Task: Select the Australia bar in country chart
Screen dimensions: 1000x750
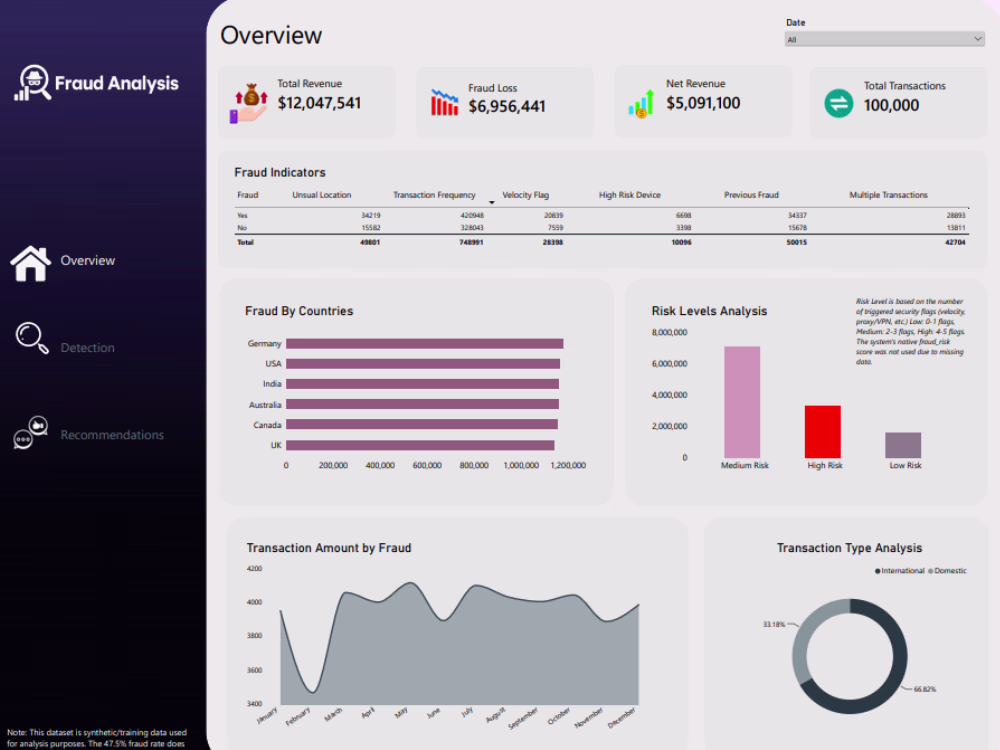Action: pyautogui.click(x=422, y=404)
